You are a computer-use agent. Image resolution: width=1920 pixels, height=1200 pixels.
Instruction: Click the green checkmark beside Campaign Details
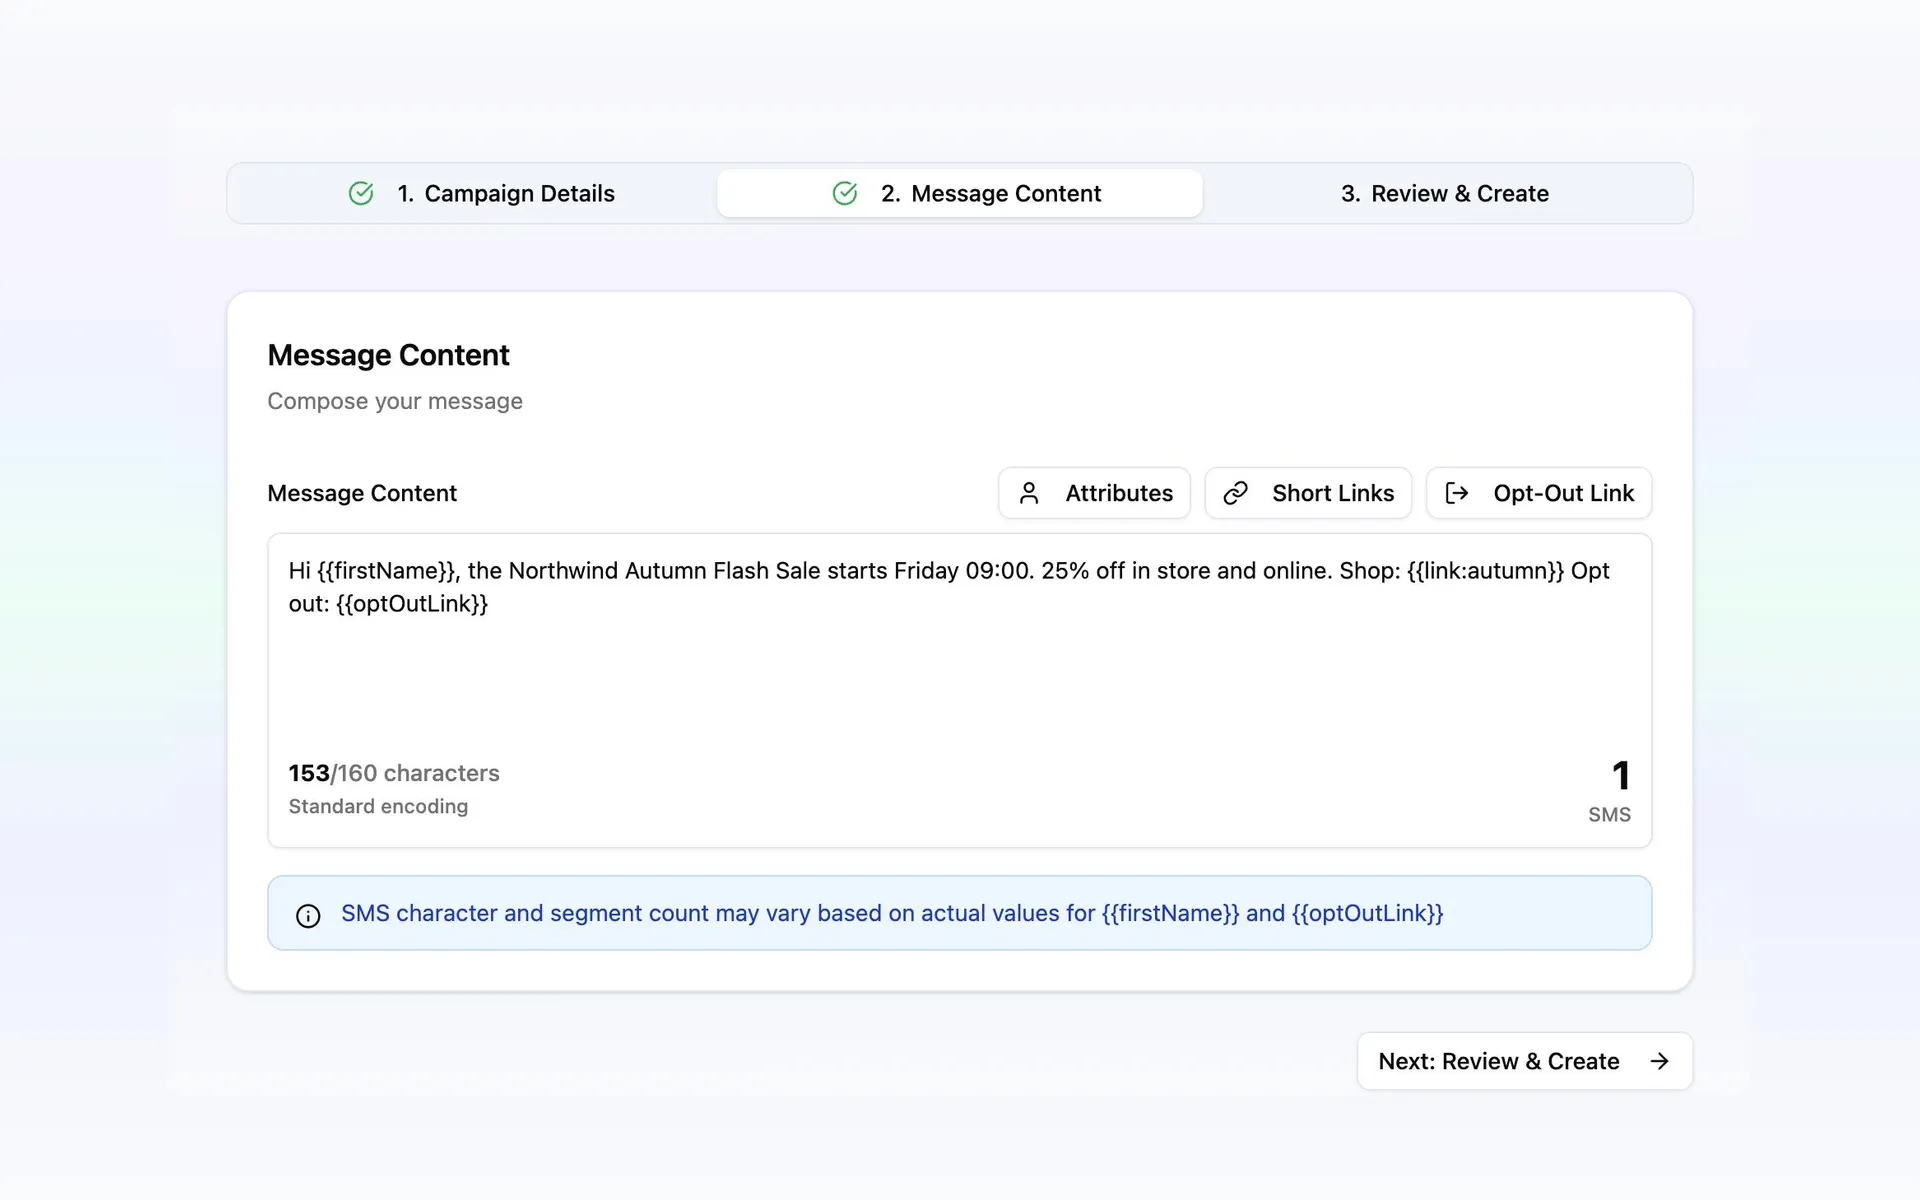coord(361,193)
